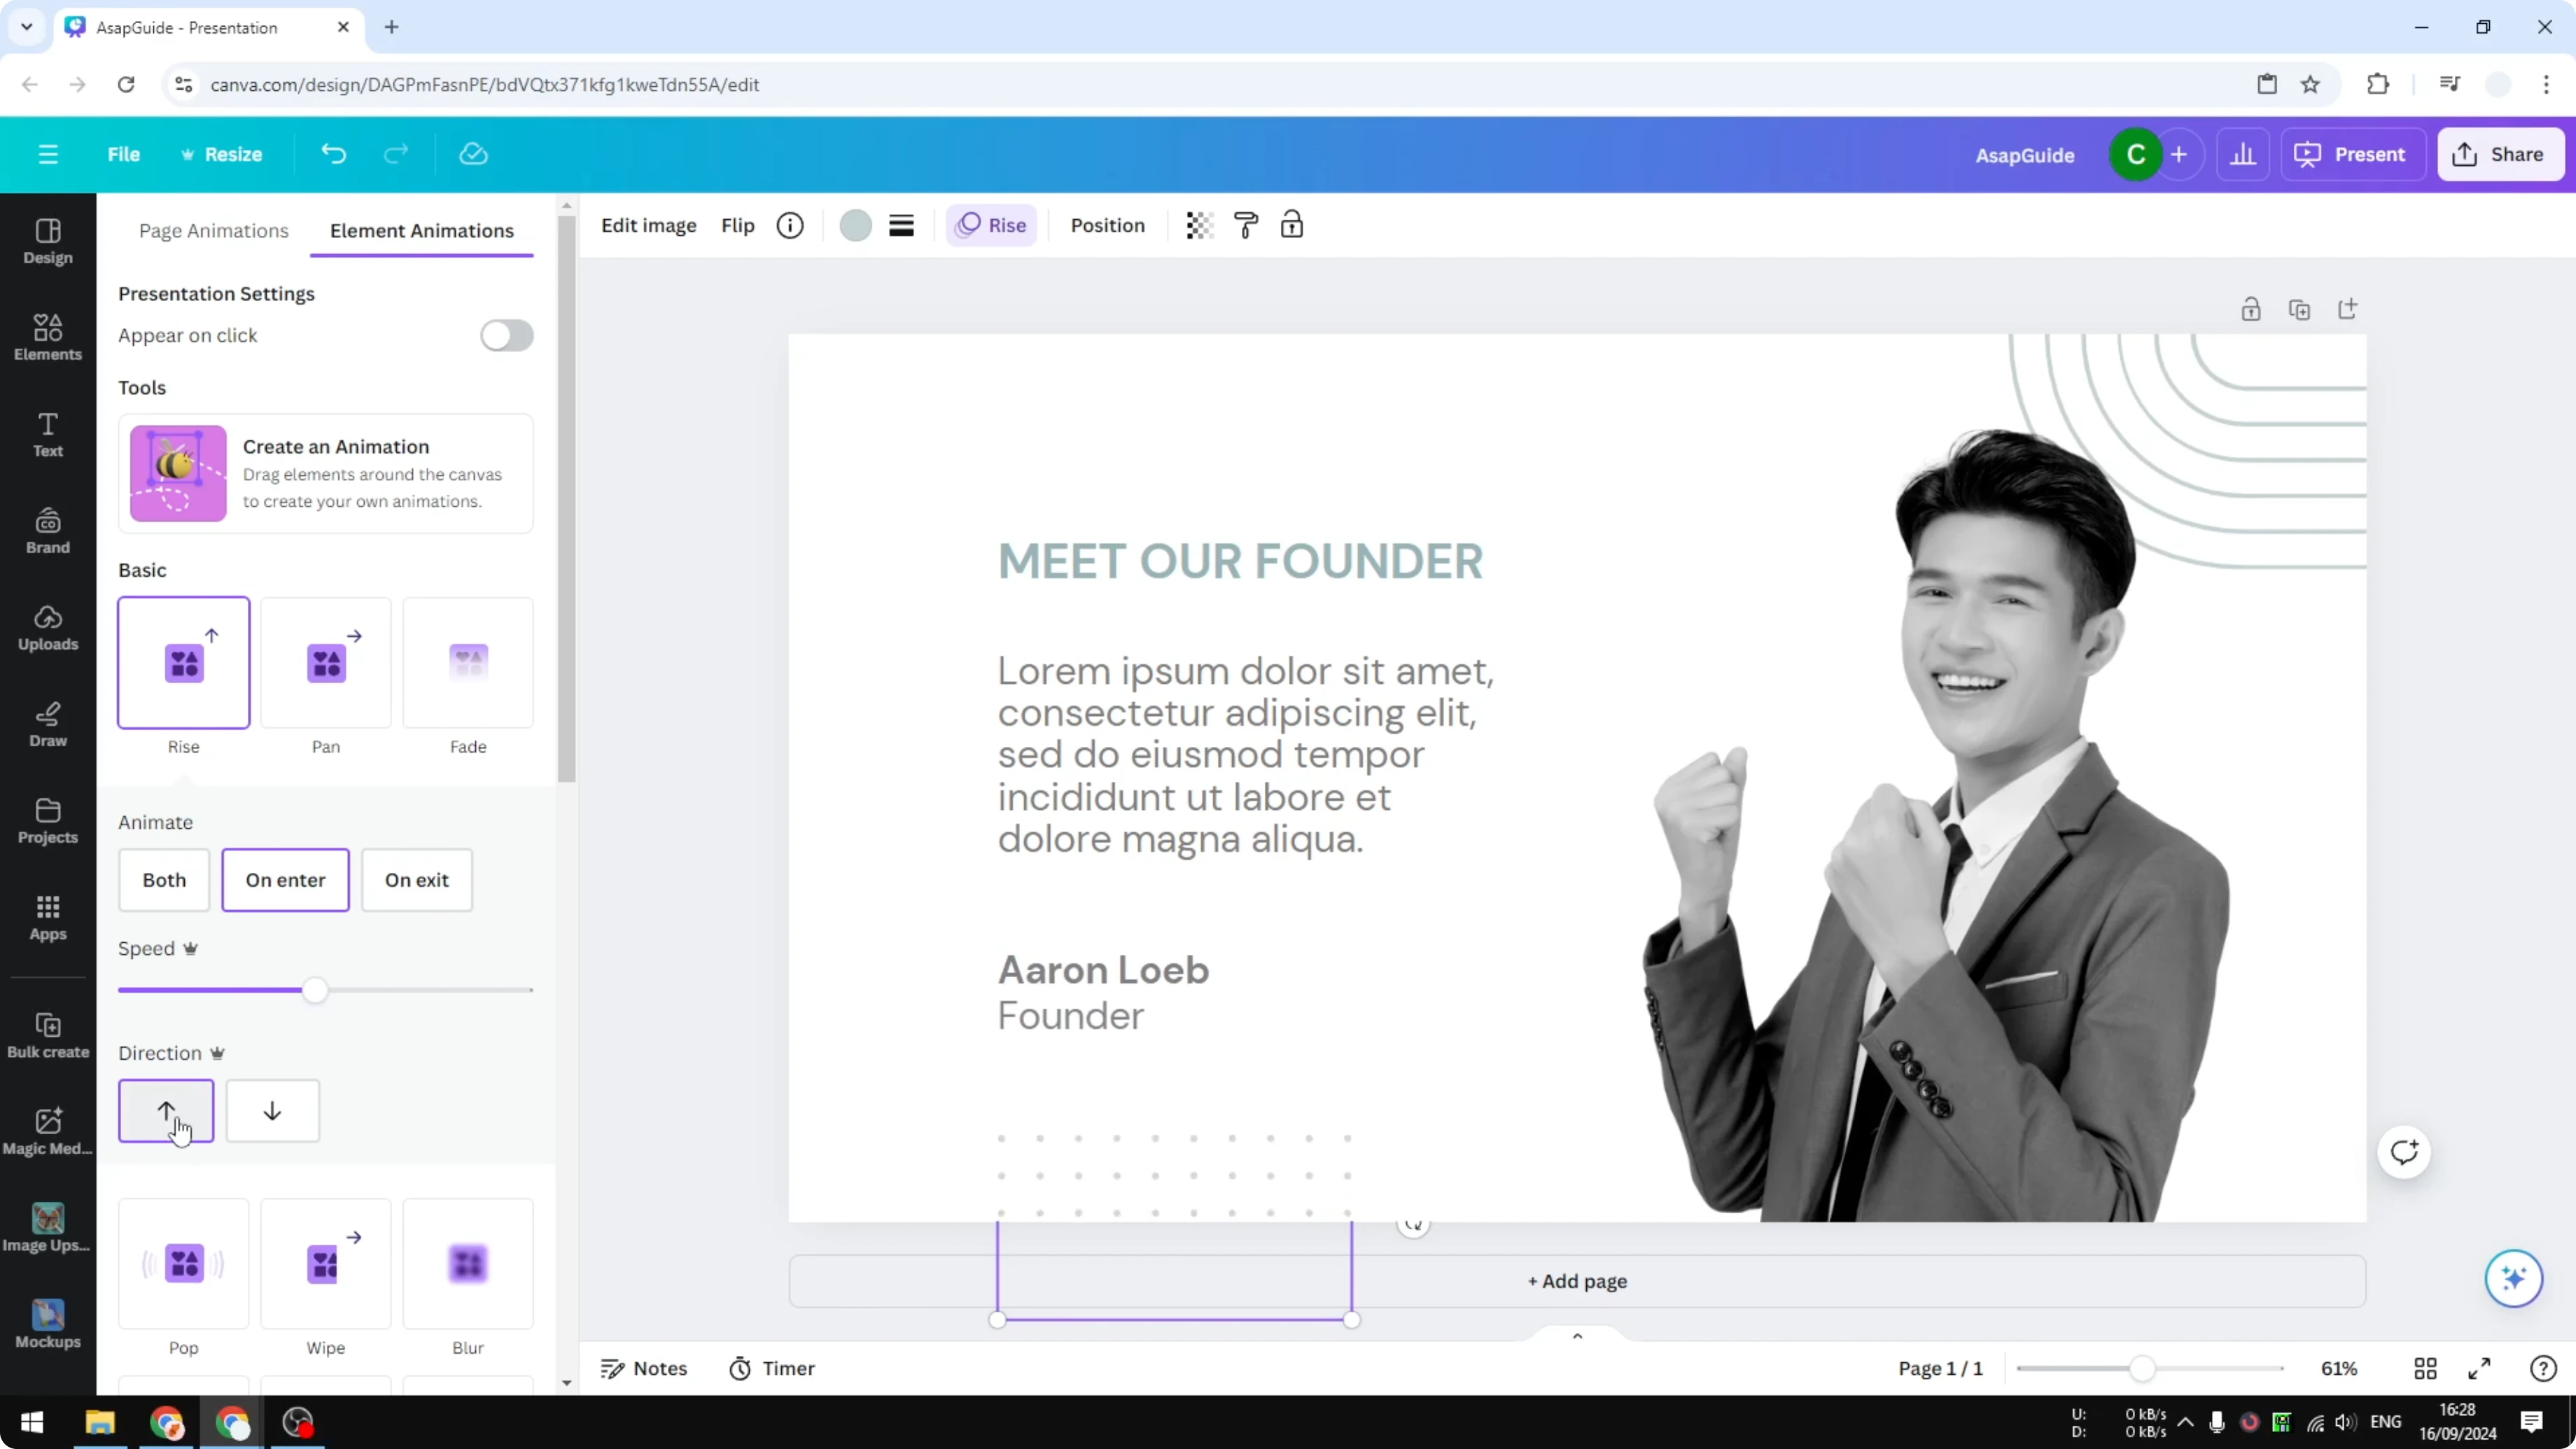The width and height of the screenshot is (2576, 1449).
Task: Click the Present button
Action: click(x=2351, y=154)
